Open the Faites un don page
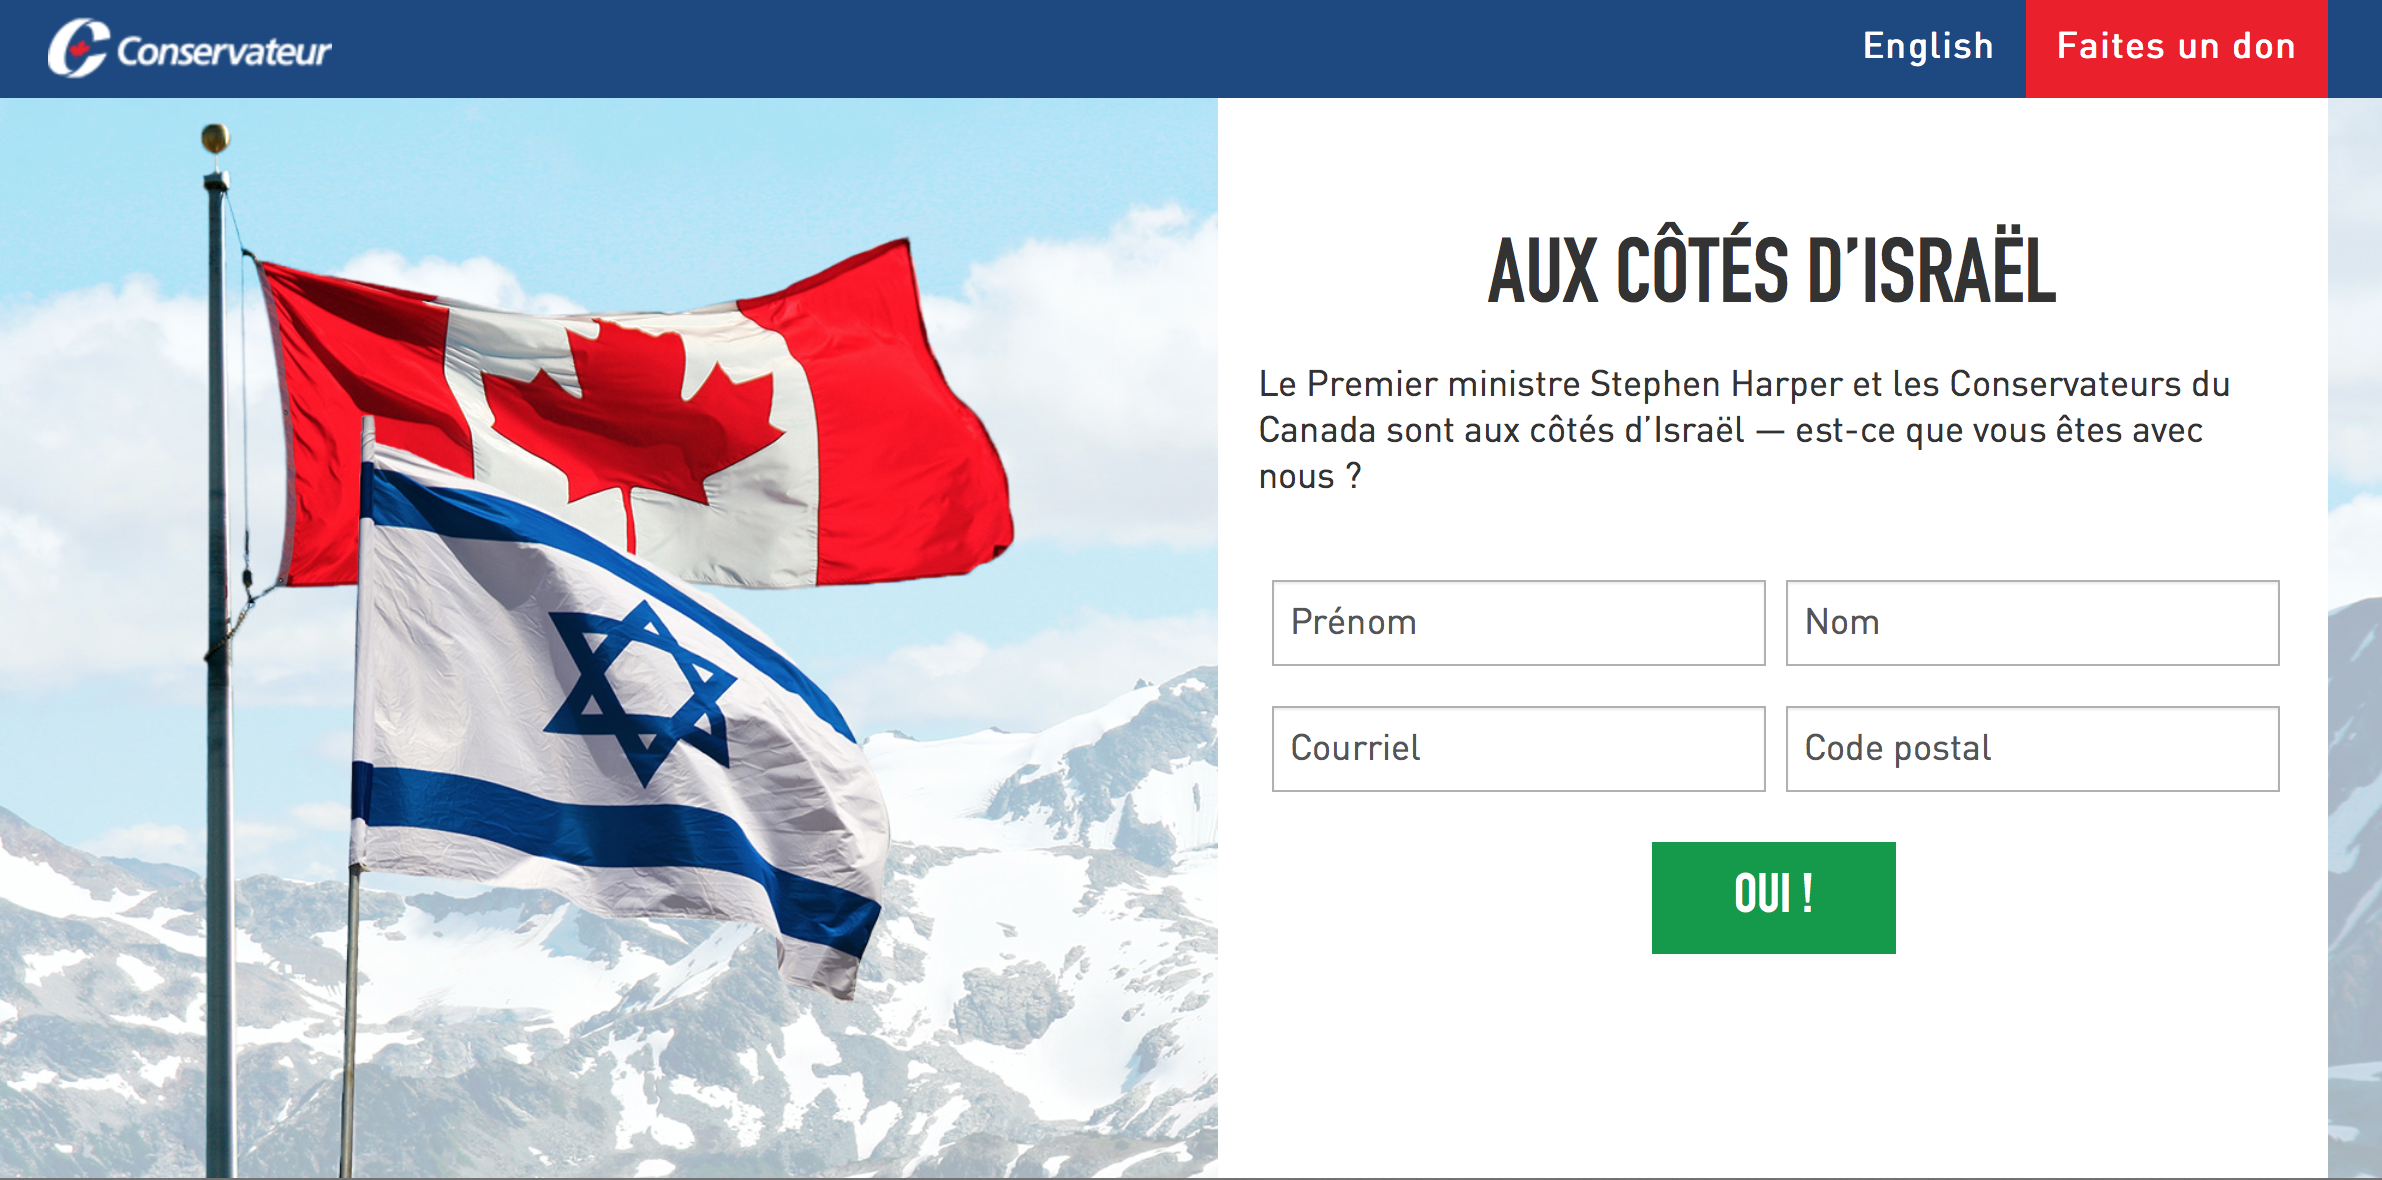2382x1180 pixels. click(2176, 48)
